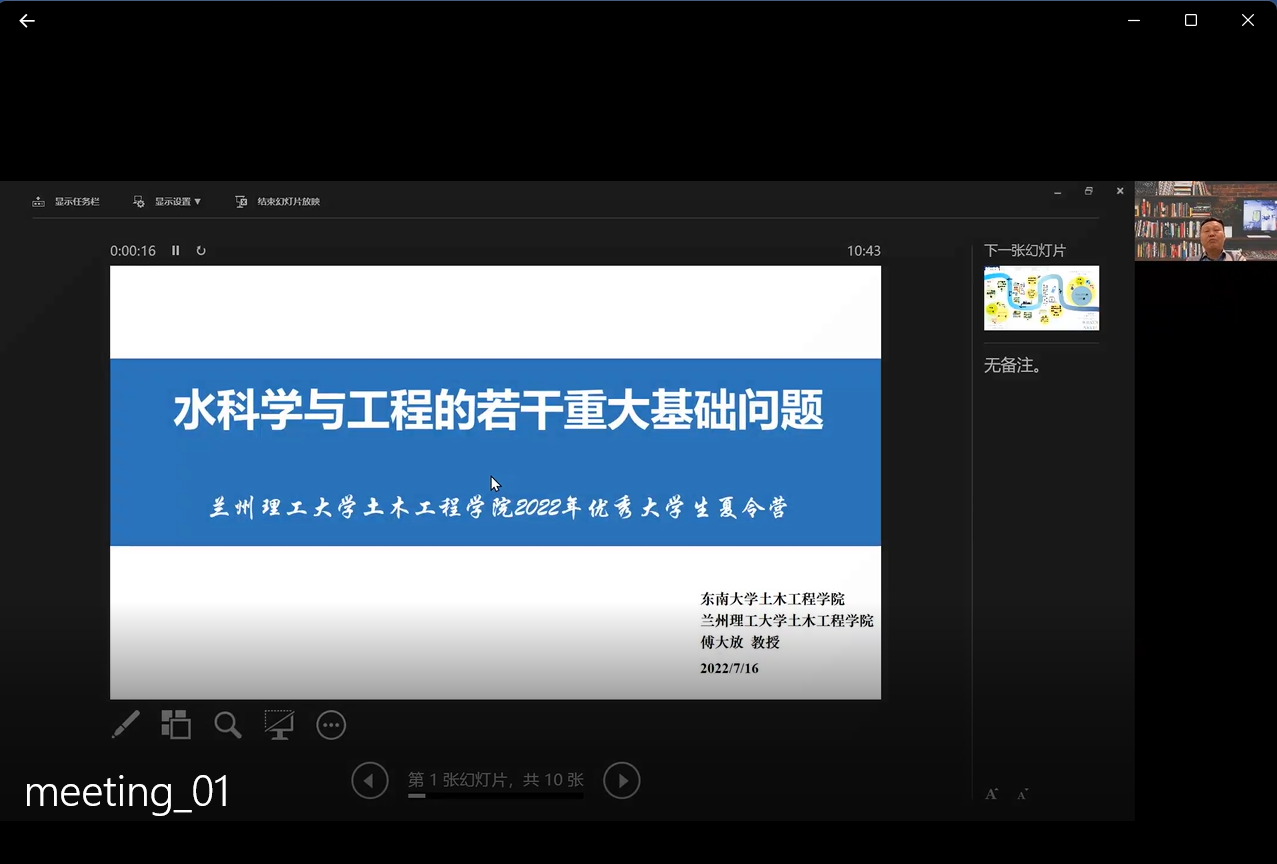The height and width of the screenshot is (864, 1277).
Task: Toggle black screen slideshow icon
Action: pyautogui.click(x=279, y=725)
